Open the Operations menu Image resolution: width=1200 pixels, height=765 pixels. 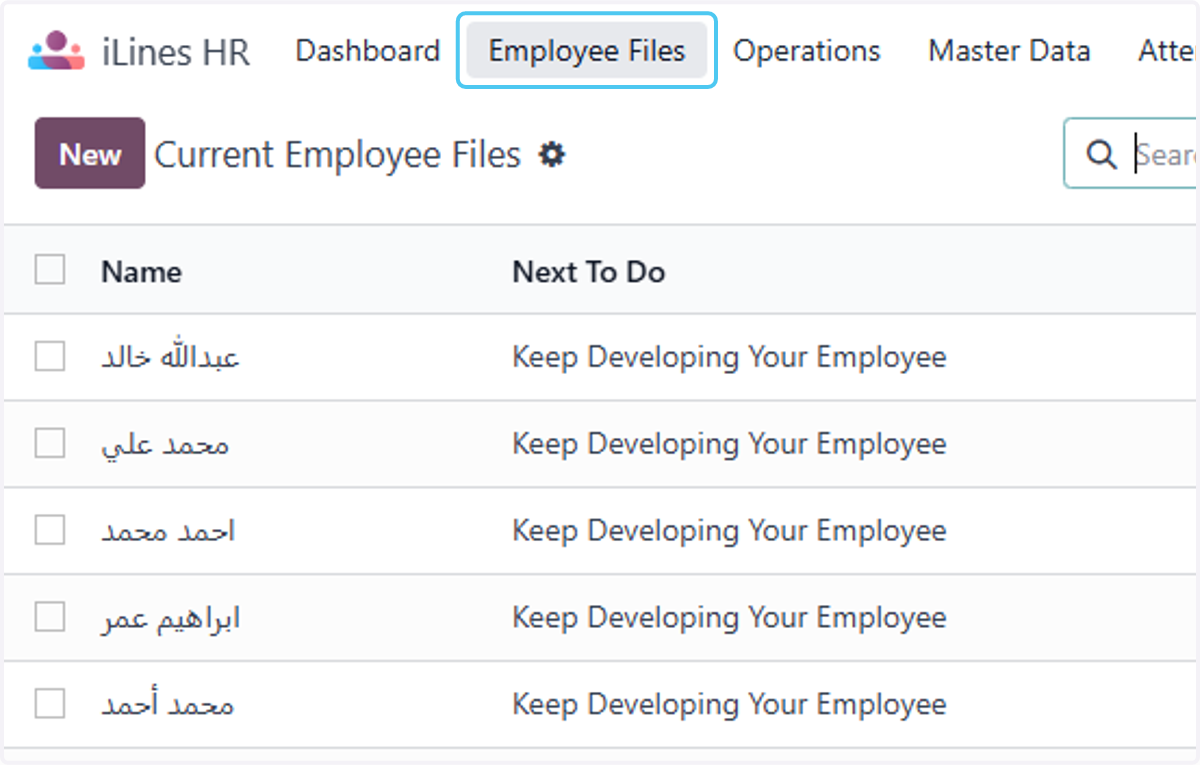[807, 51]
